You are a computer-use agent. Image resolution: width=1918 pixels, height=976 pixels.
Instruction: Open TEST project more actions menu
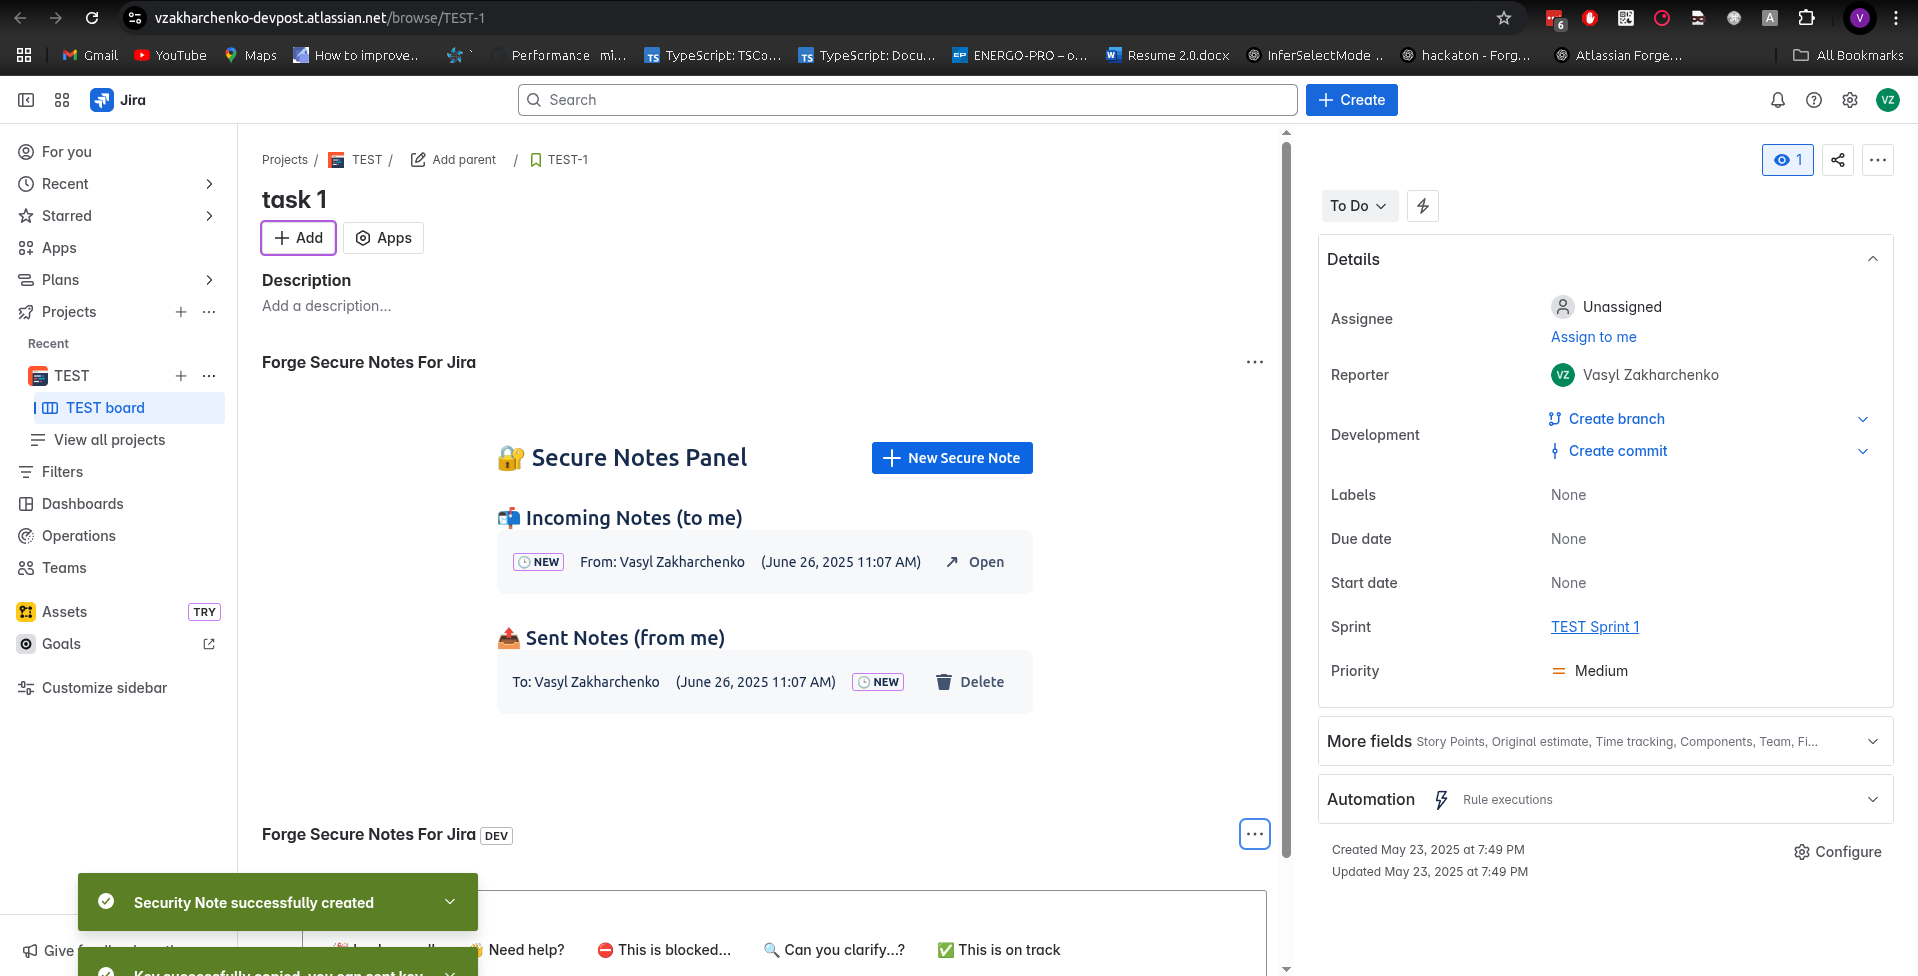point(209,376)
